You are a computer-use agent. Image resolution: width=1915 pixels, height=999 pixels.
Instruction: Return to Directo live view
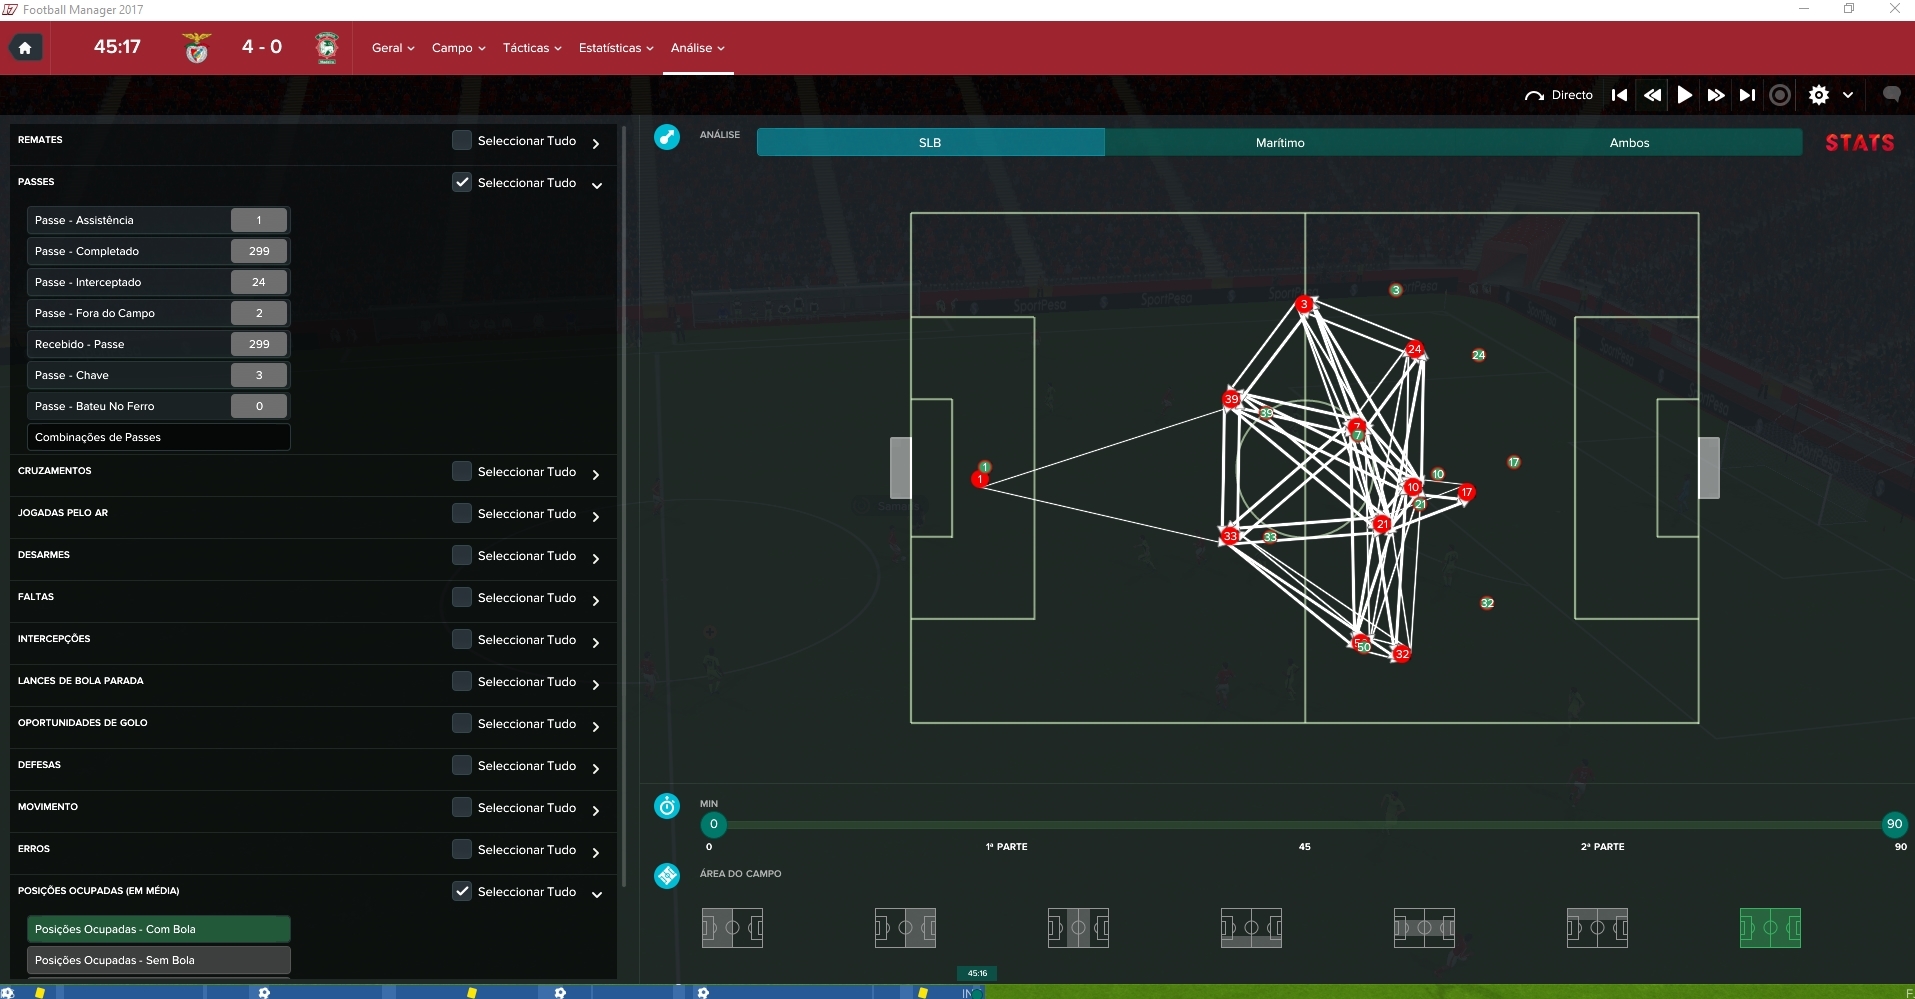(x=1559, y=95)
